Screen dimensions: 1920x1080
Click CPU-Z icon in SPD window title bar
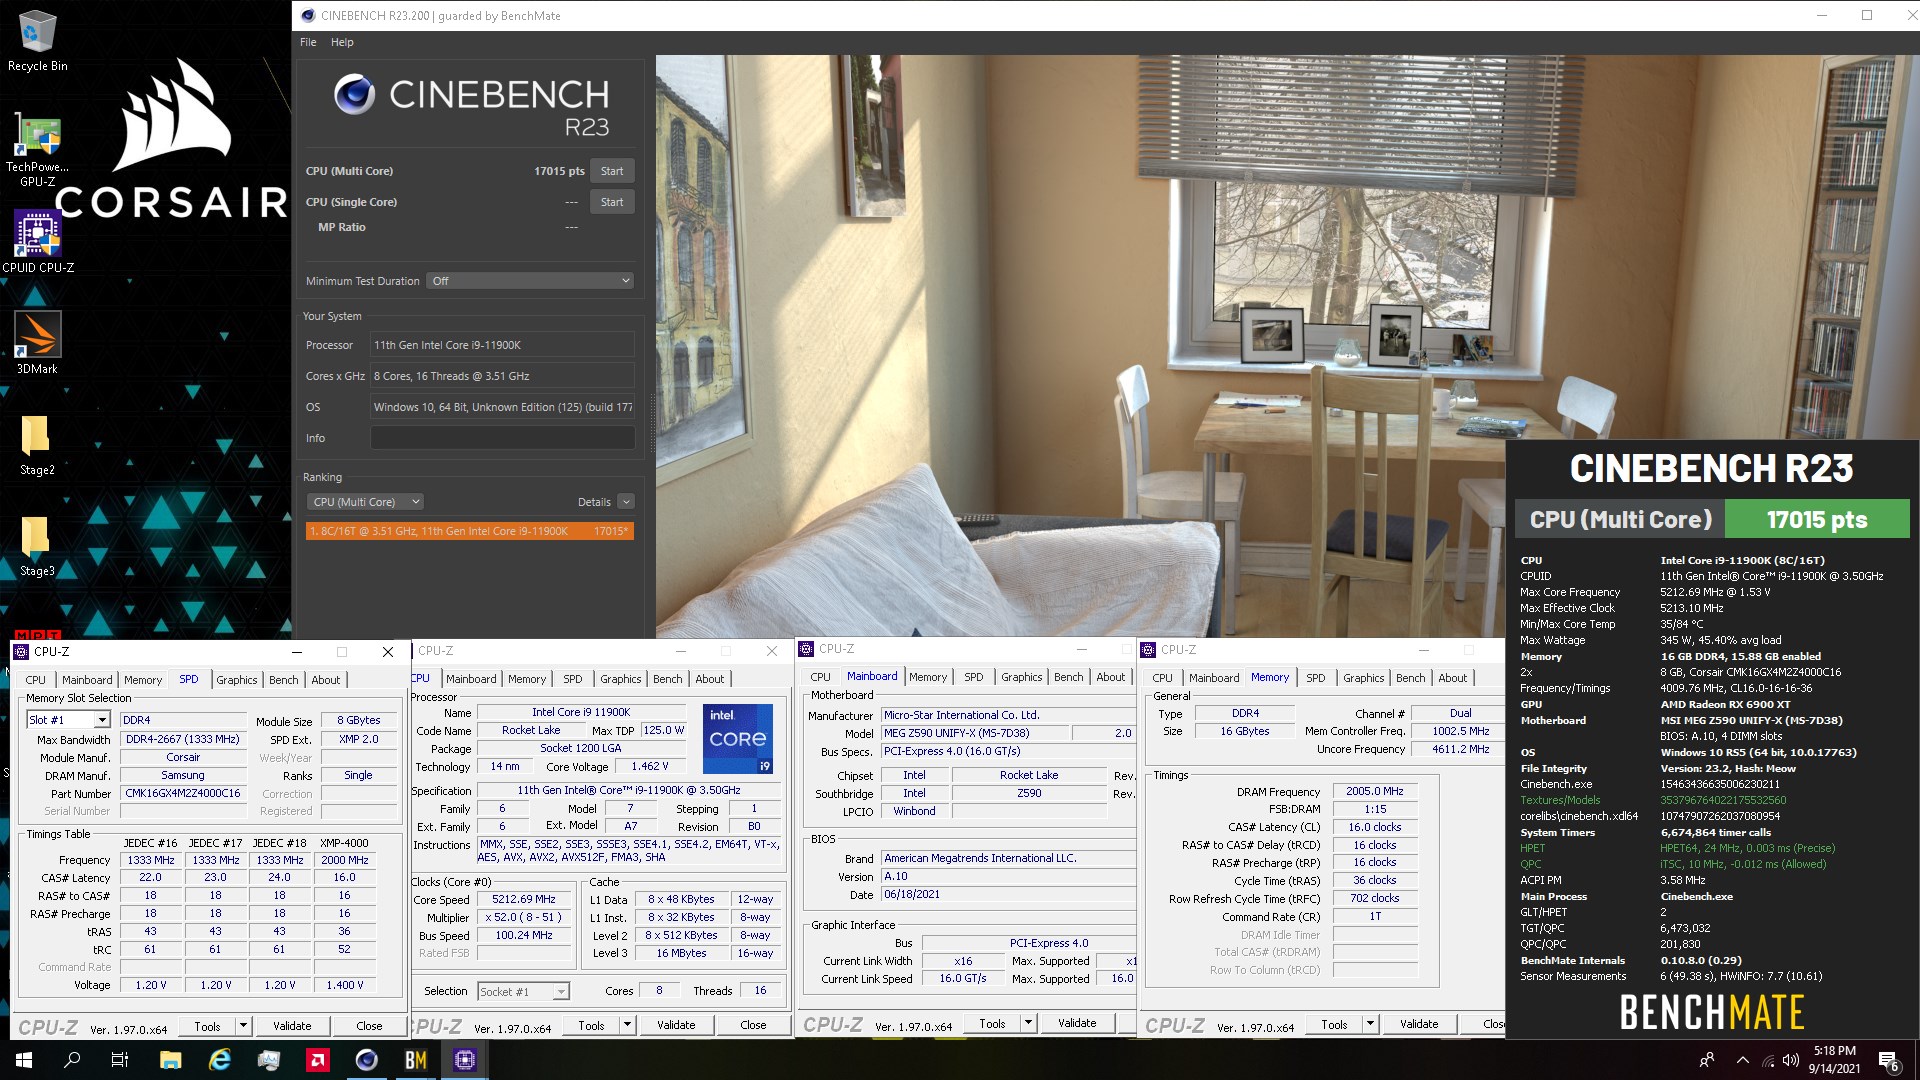point(21,651)
